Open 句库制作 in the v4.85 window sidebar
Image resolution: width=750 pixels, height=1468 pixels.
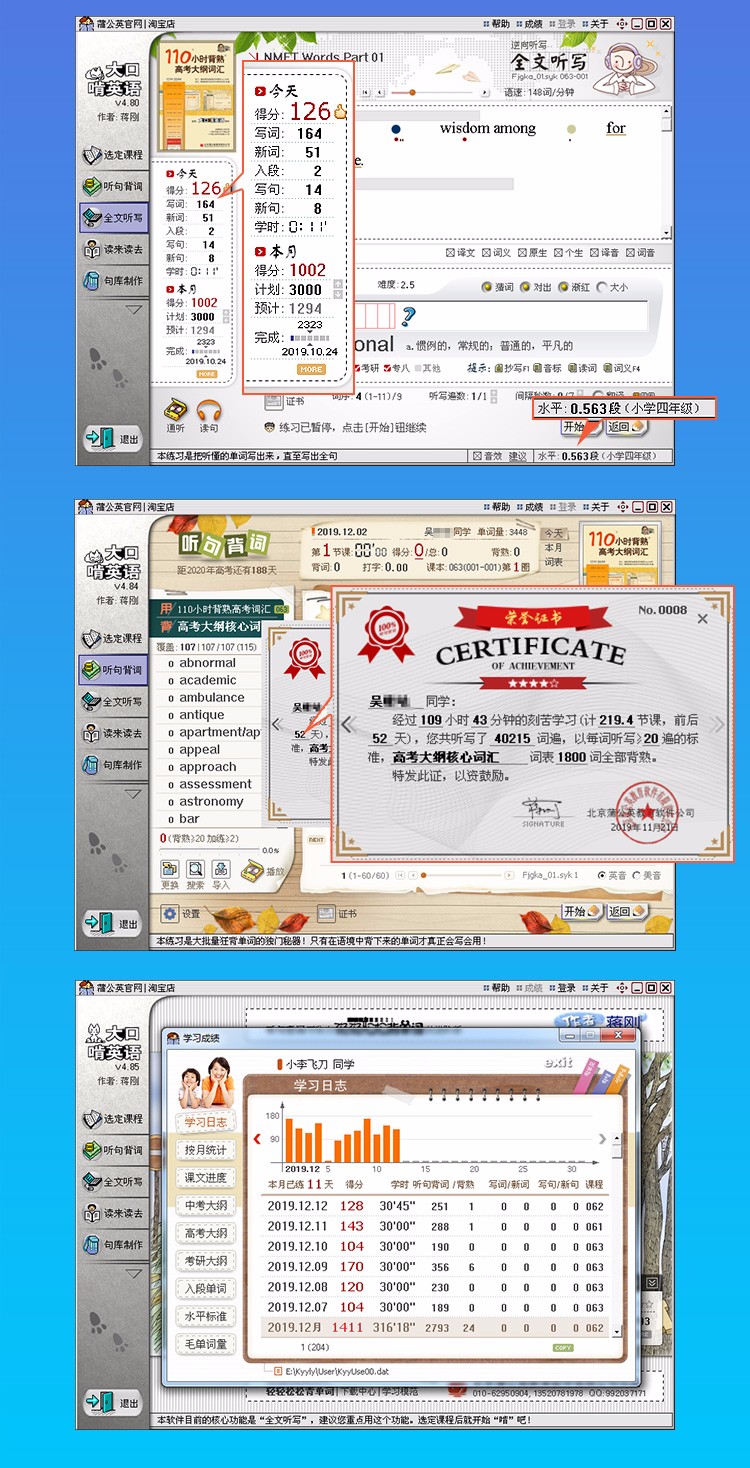(x=113, y=1245)
